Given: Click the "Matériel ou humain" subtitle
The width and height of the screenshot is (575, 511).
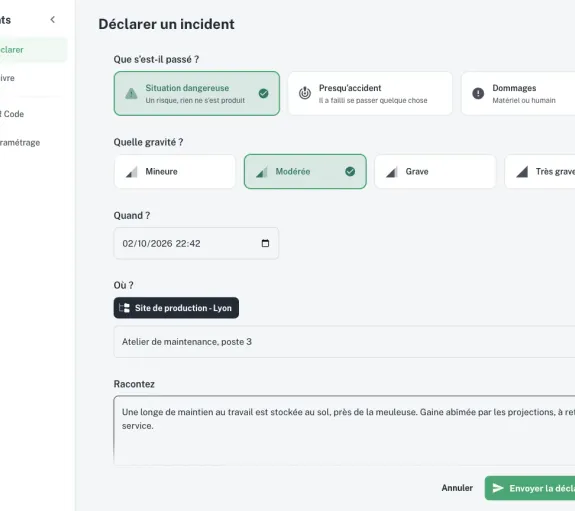Looking at the screenshot, I should [x=524, y=101].
